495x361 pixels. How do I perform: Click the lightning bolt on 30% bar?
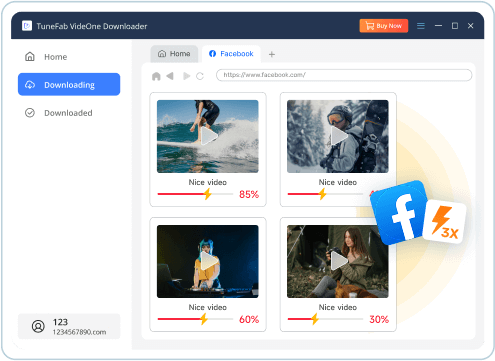pyautogui.click(x=315, y=319)
